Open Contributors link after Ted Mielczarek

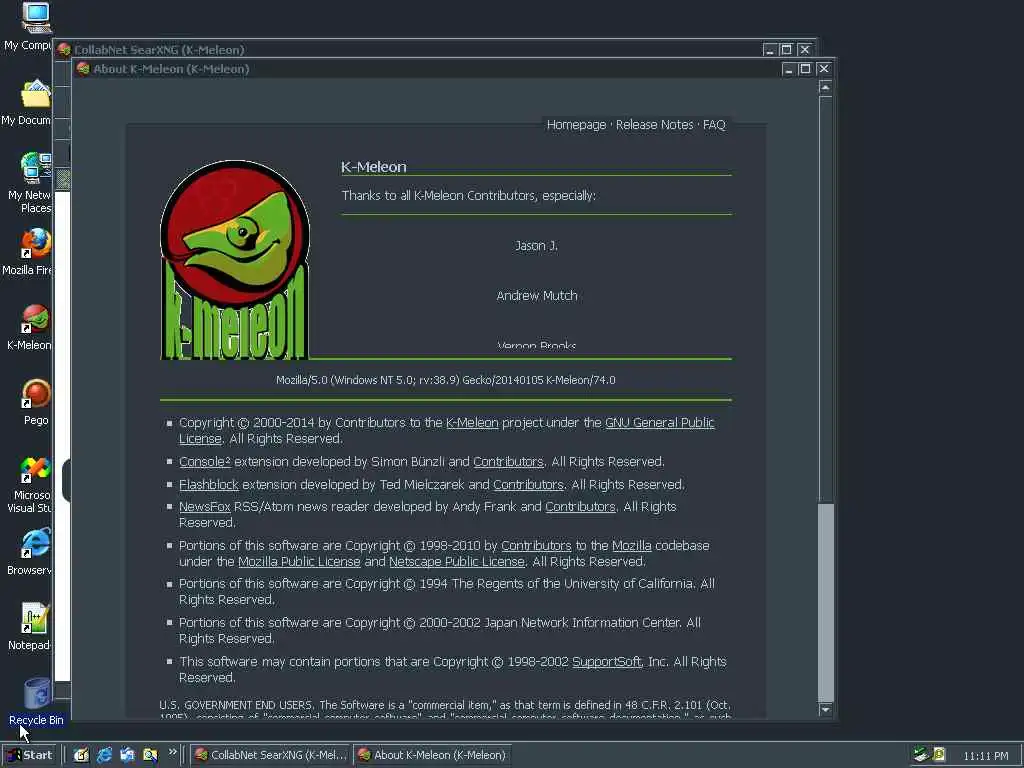[x=528, y=485]
